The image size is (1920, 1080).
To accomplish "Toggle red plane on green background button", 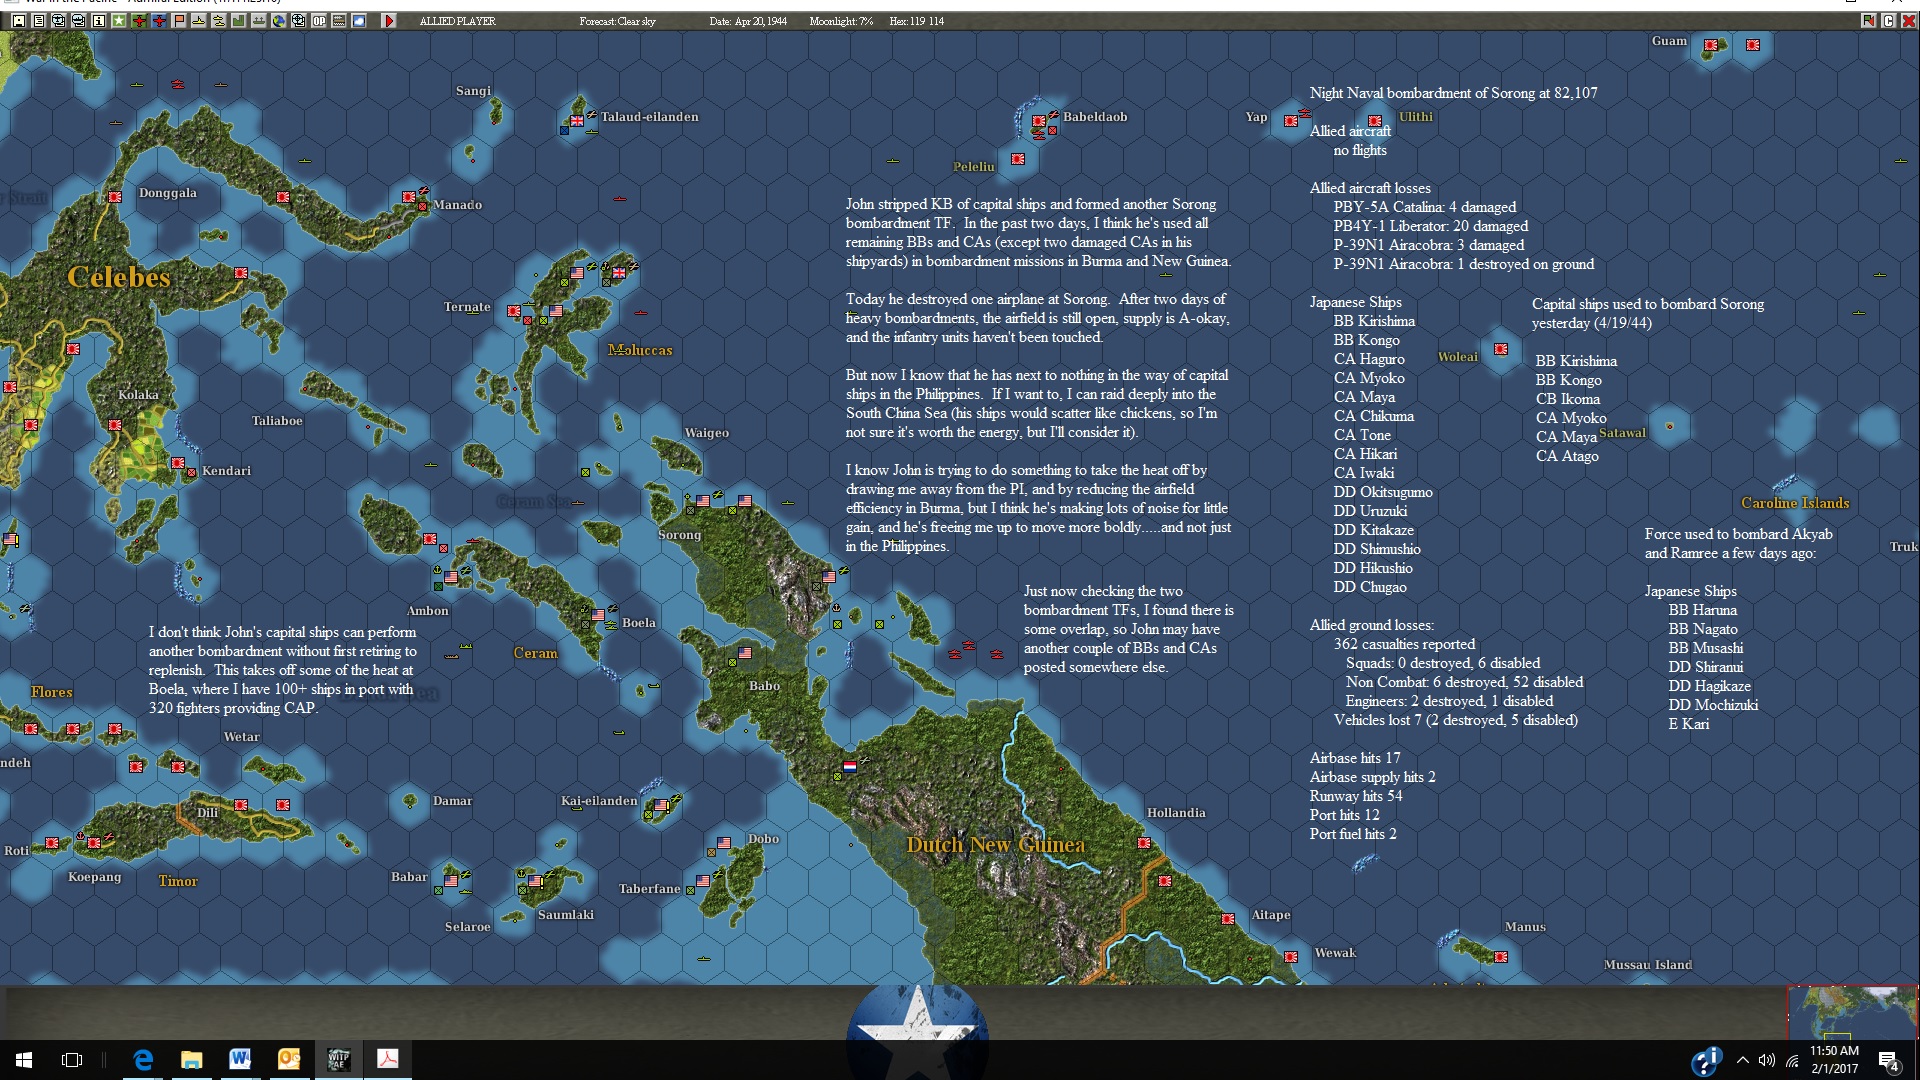I will (x=139, y=20).
